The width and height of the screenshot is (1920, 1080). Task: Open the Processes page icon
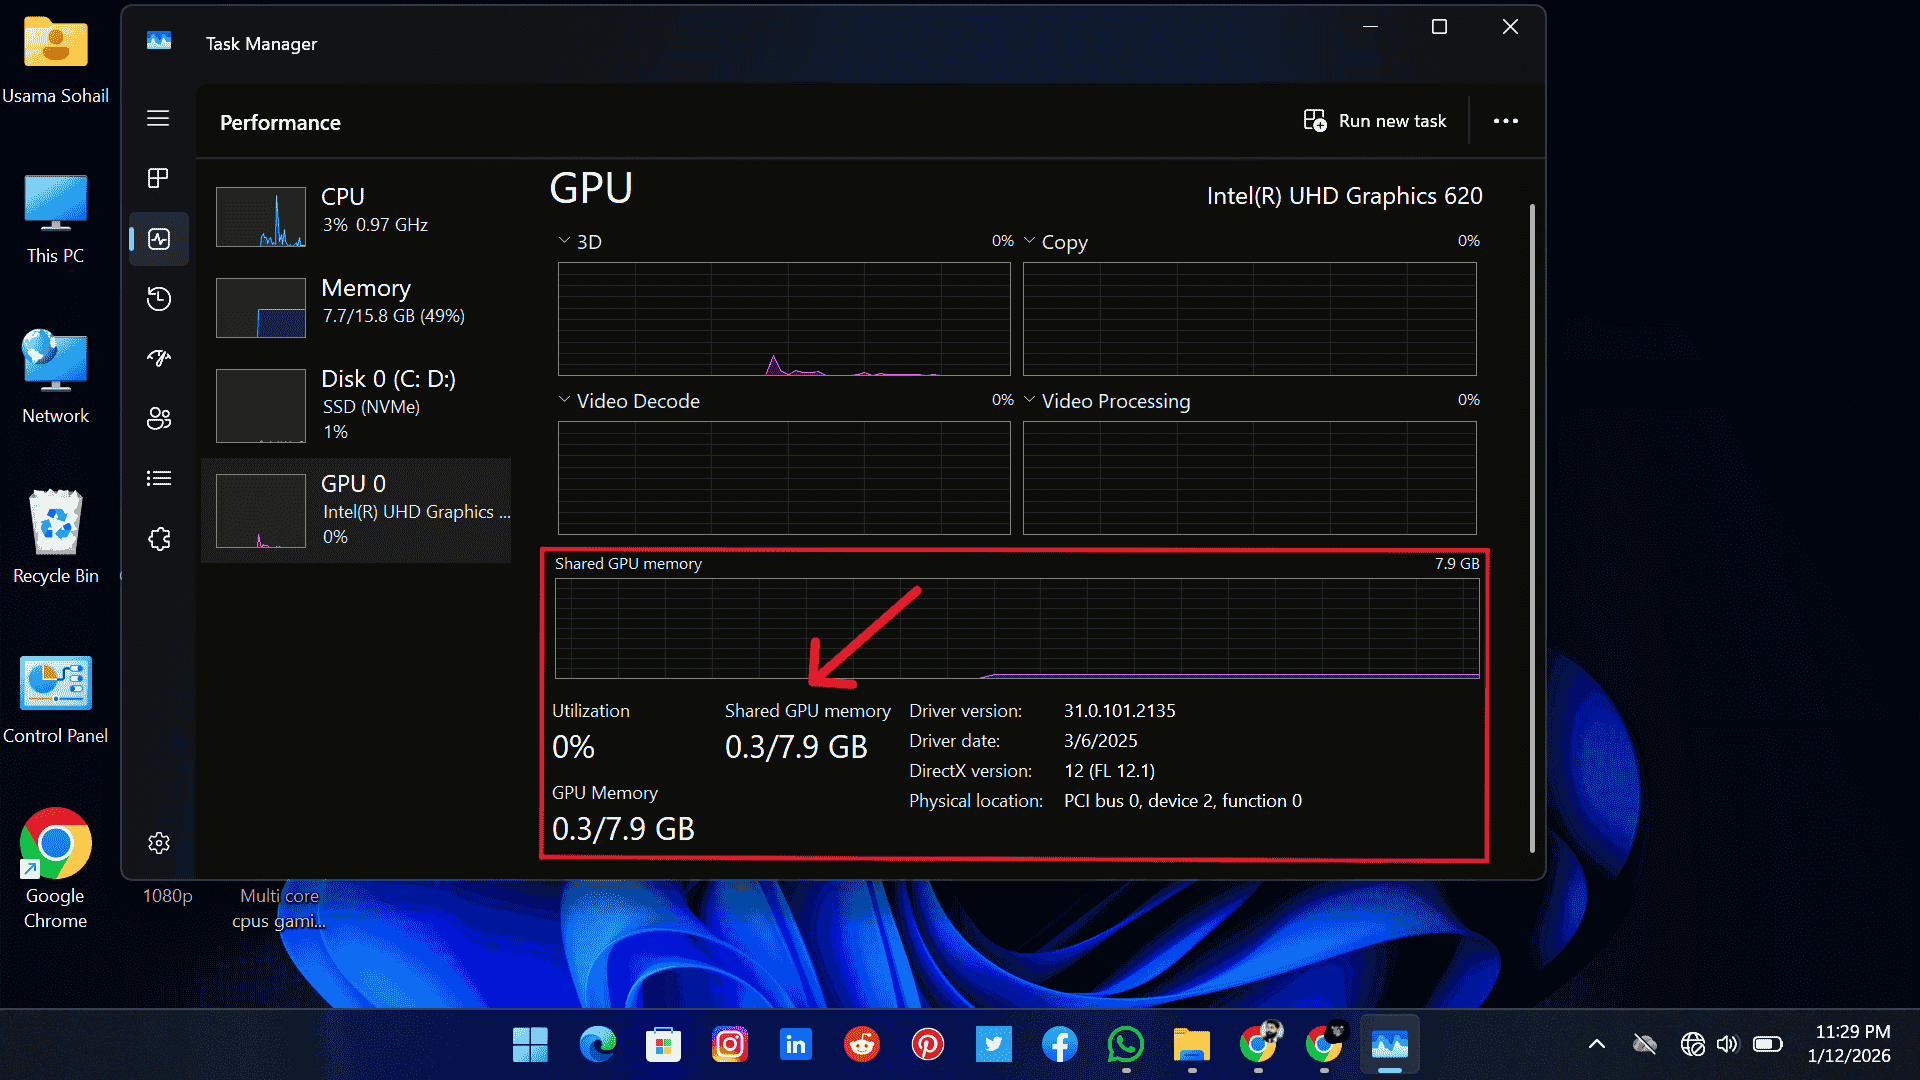coord(158,178)
